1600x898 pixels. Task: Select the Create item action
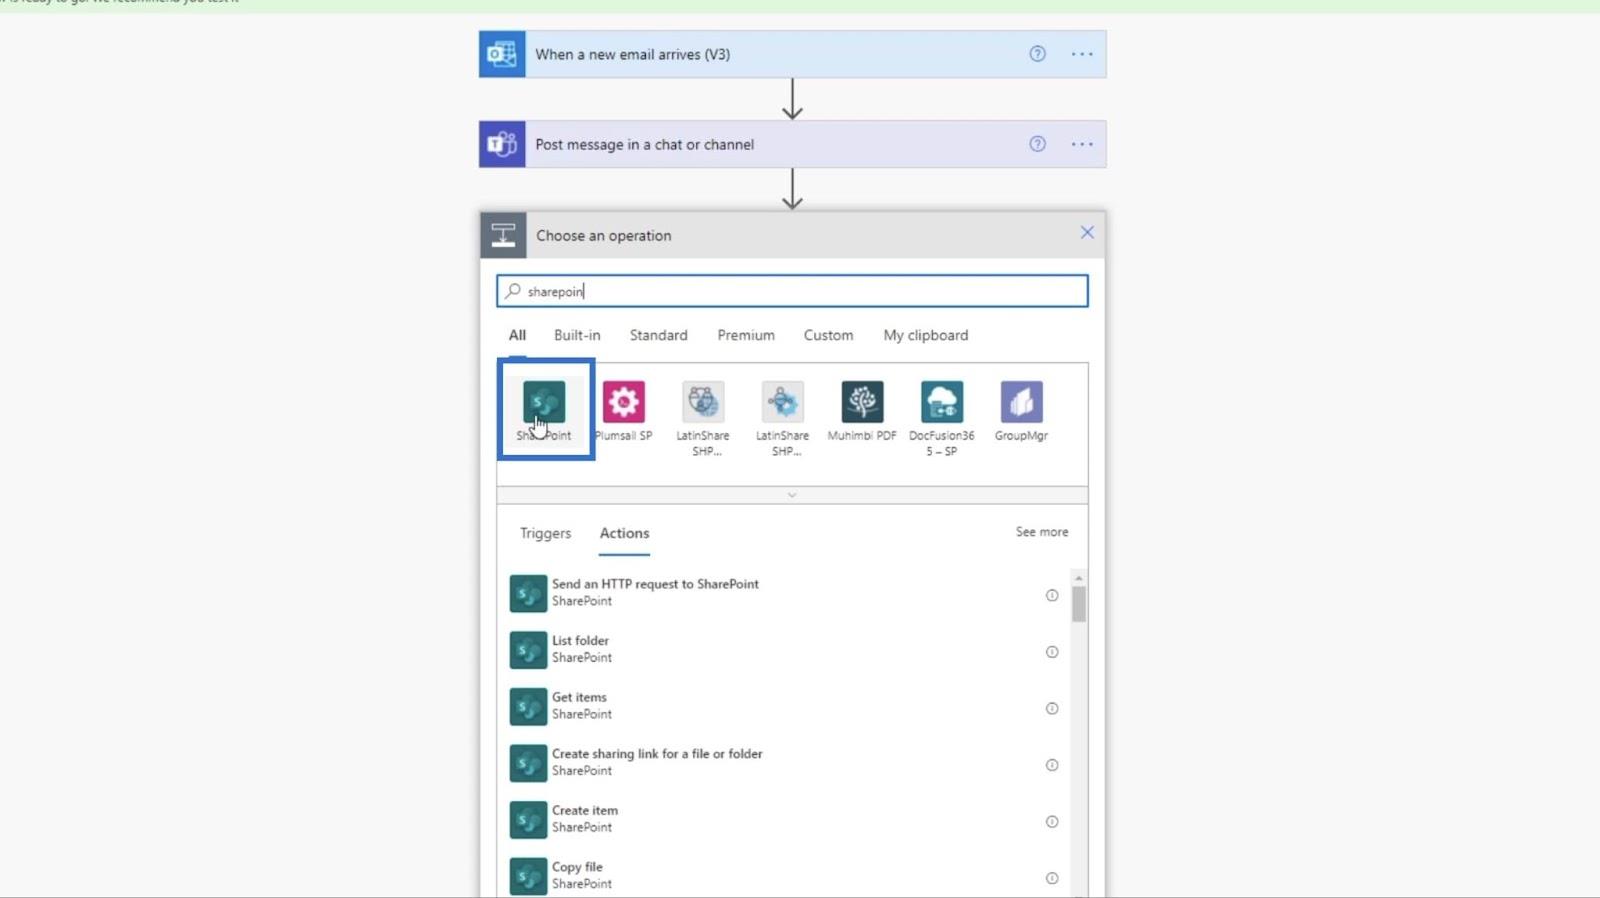coord(785,820)
